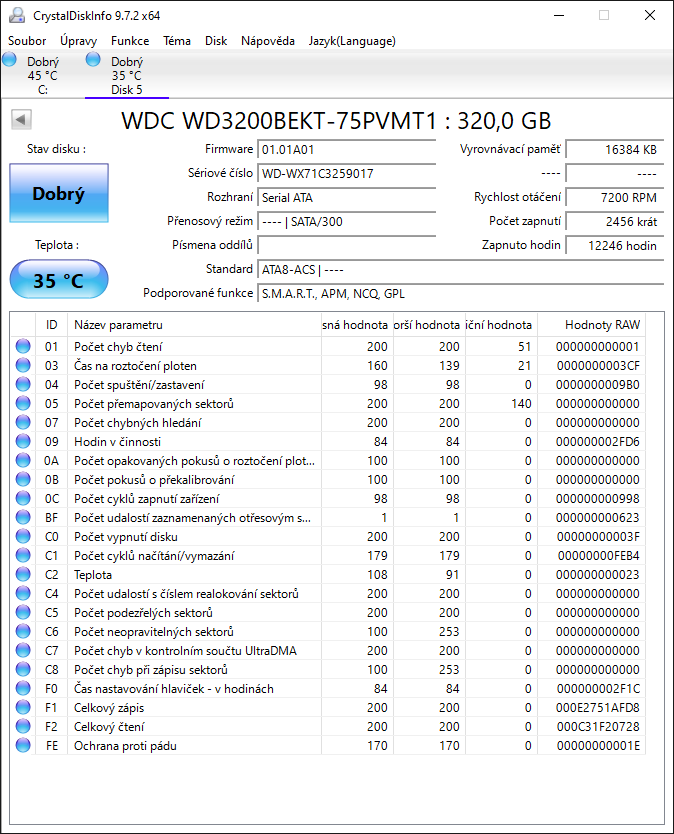Open the Nápověda menu
Image resolution: width=674 pixels, height=834 pixels.
pyautogui.click(x=268, y=41)
